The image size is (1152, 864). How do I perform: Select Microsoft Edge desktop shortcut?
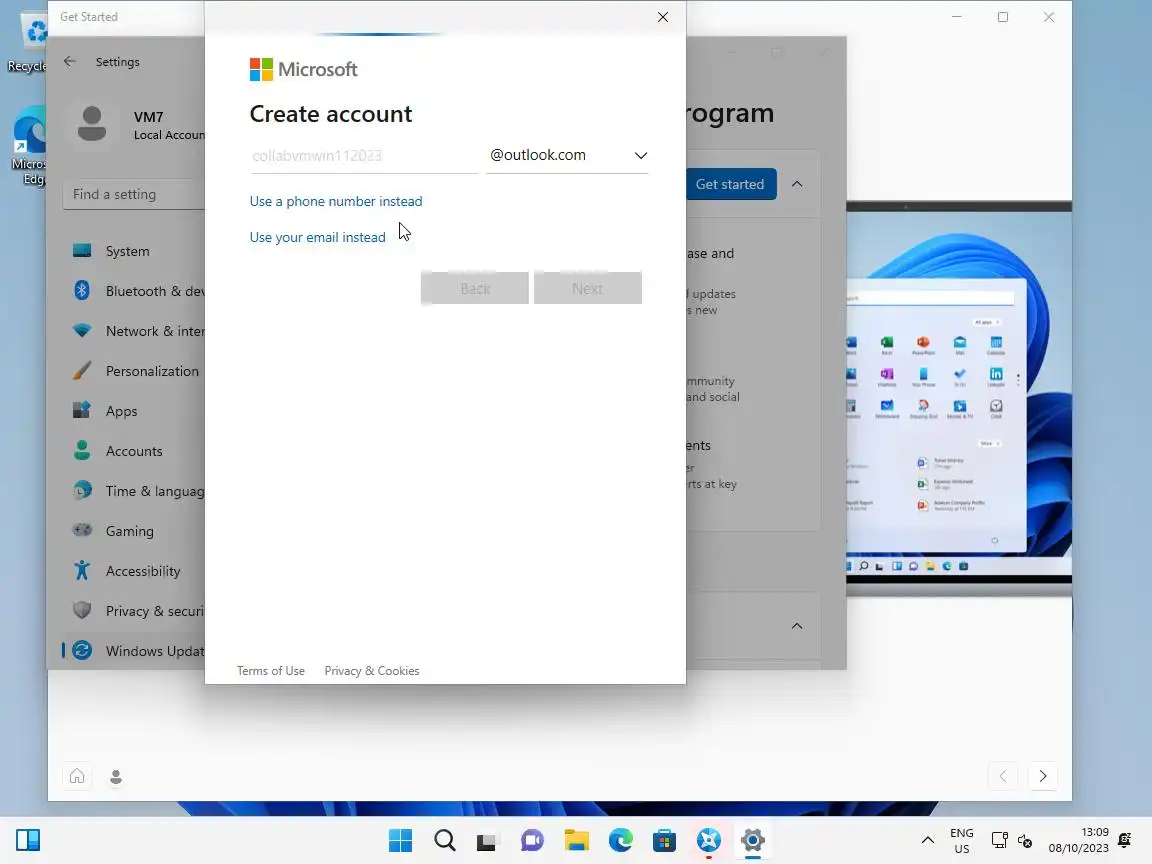29,145
